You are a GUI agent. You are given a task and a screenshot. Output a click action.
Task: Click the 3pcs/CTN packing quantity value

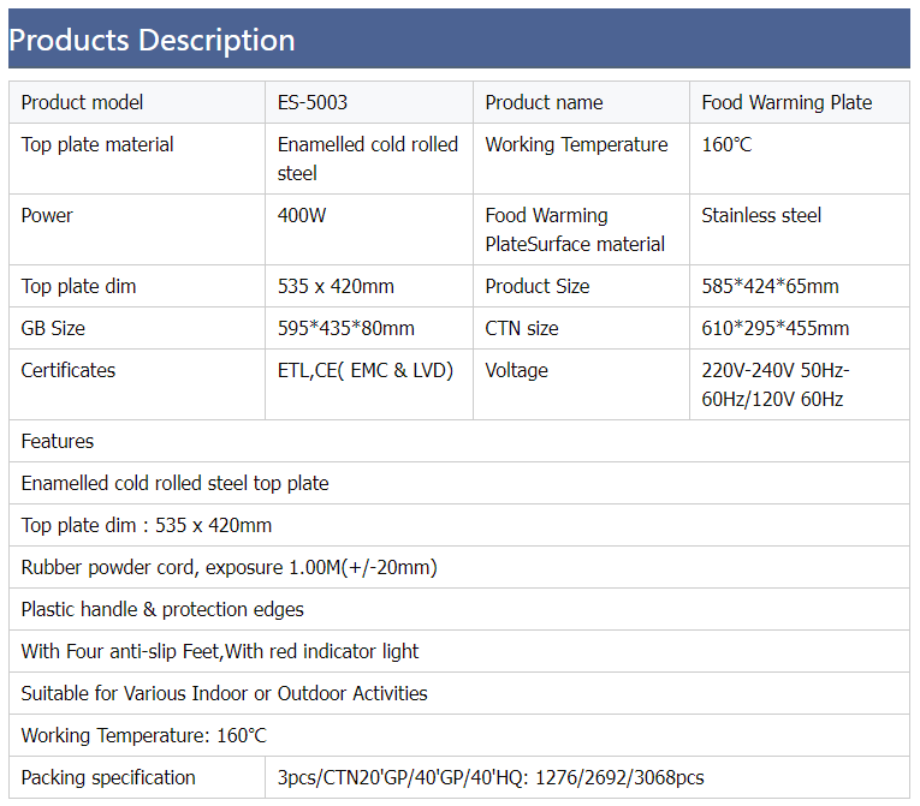coord(490,778)
